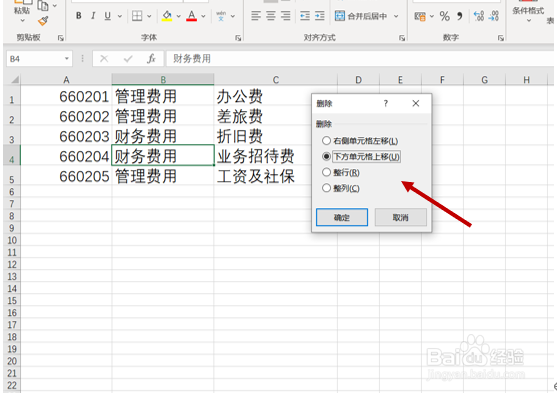
Task: Apply the red font color
Action: (x=191, y=16)
